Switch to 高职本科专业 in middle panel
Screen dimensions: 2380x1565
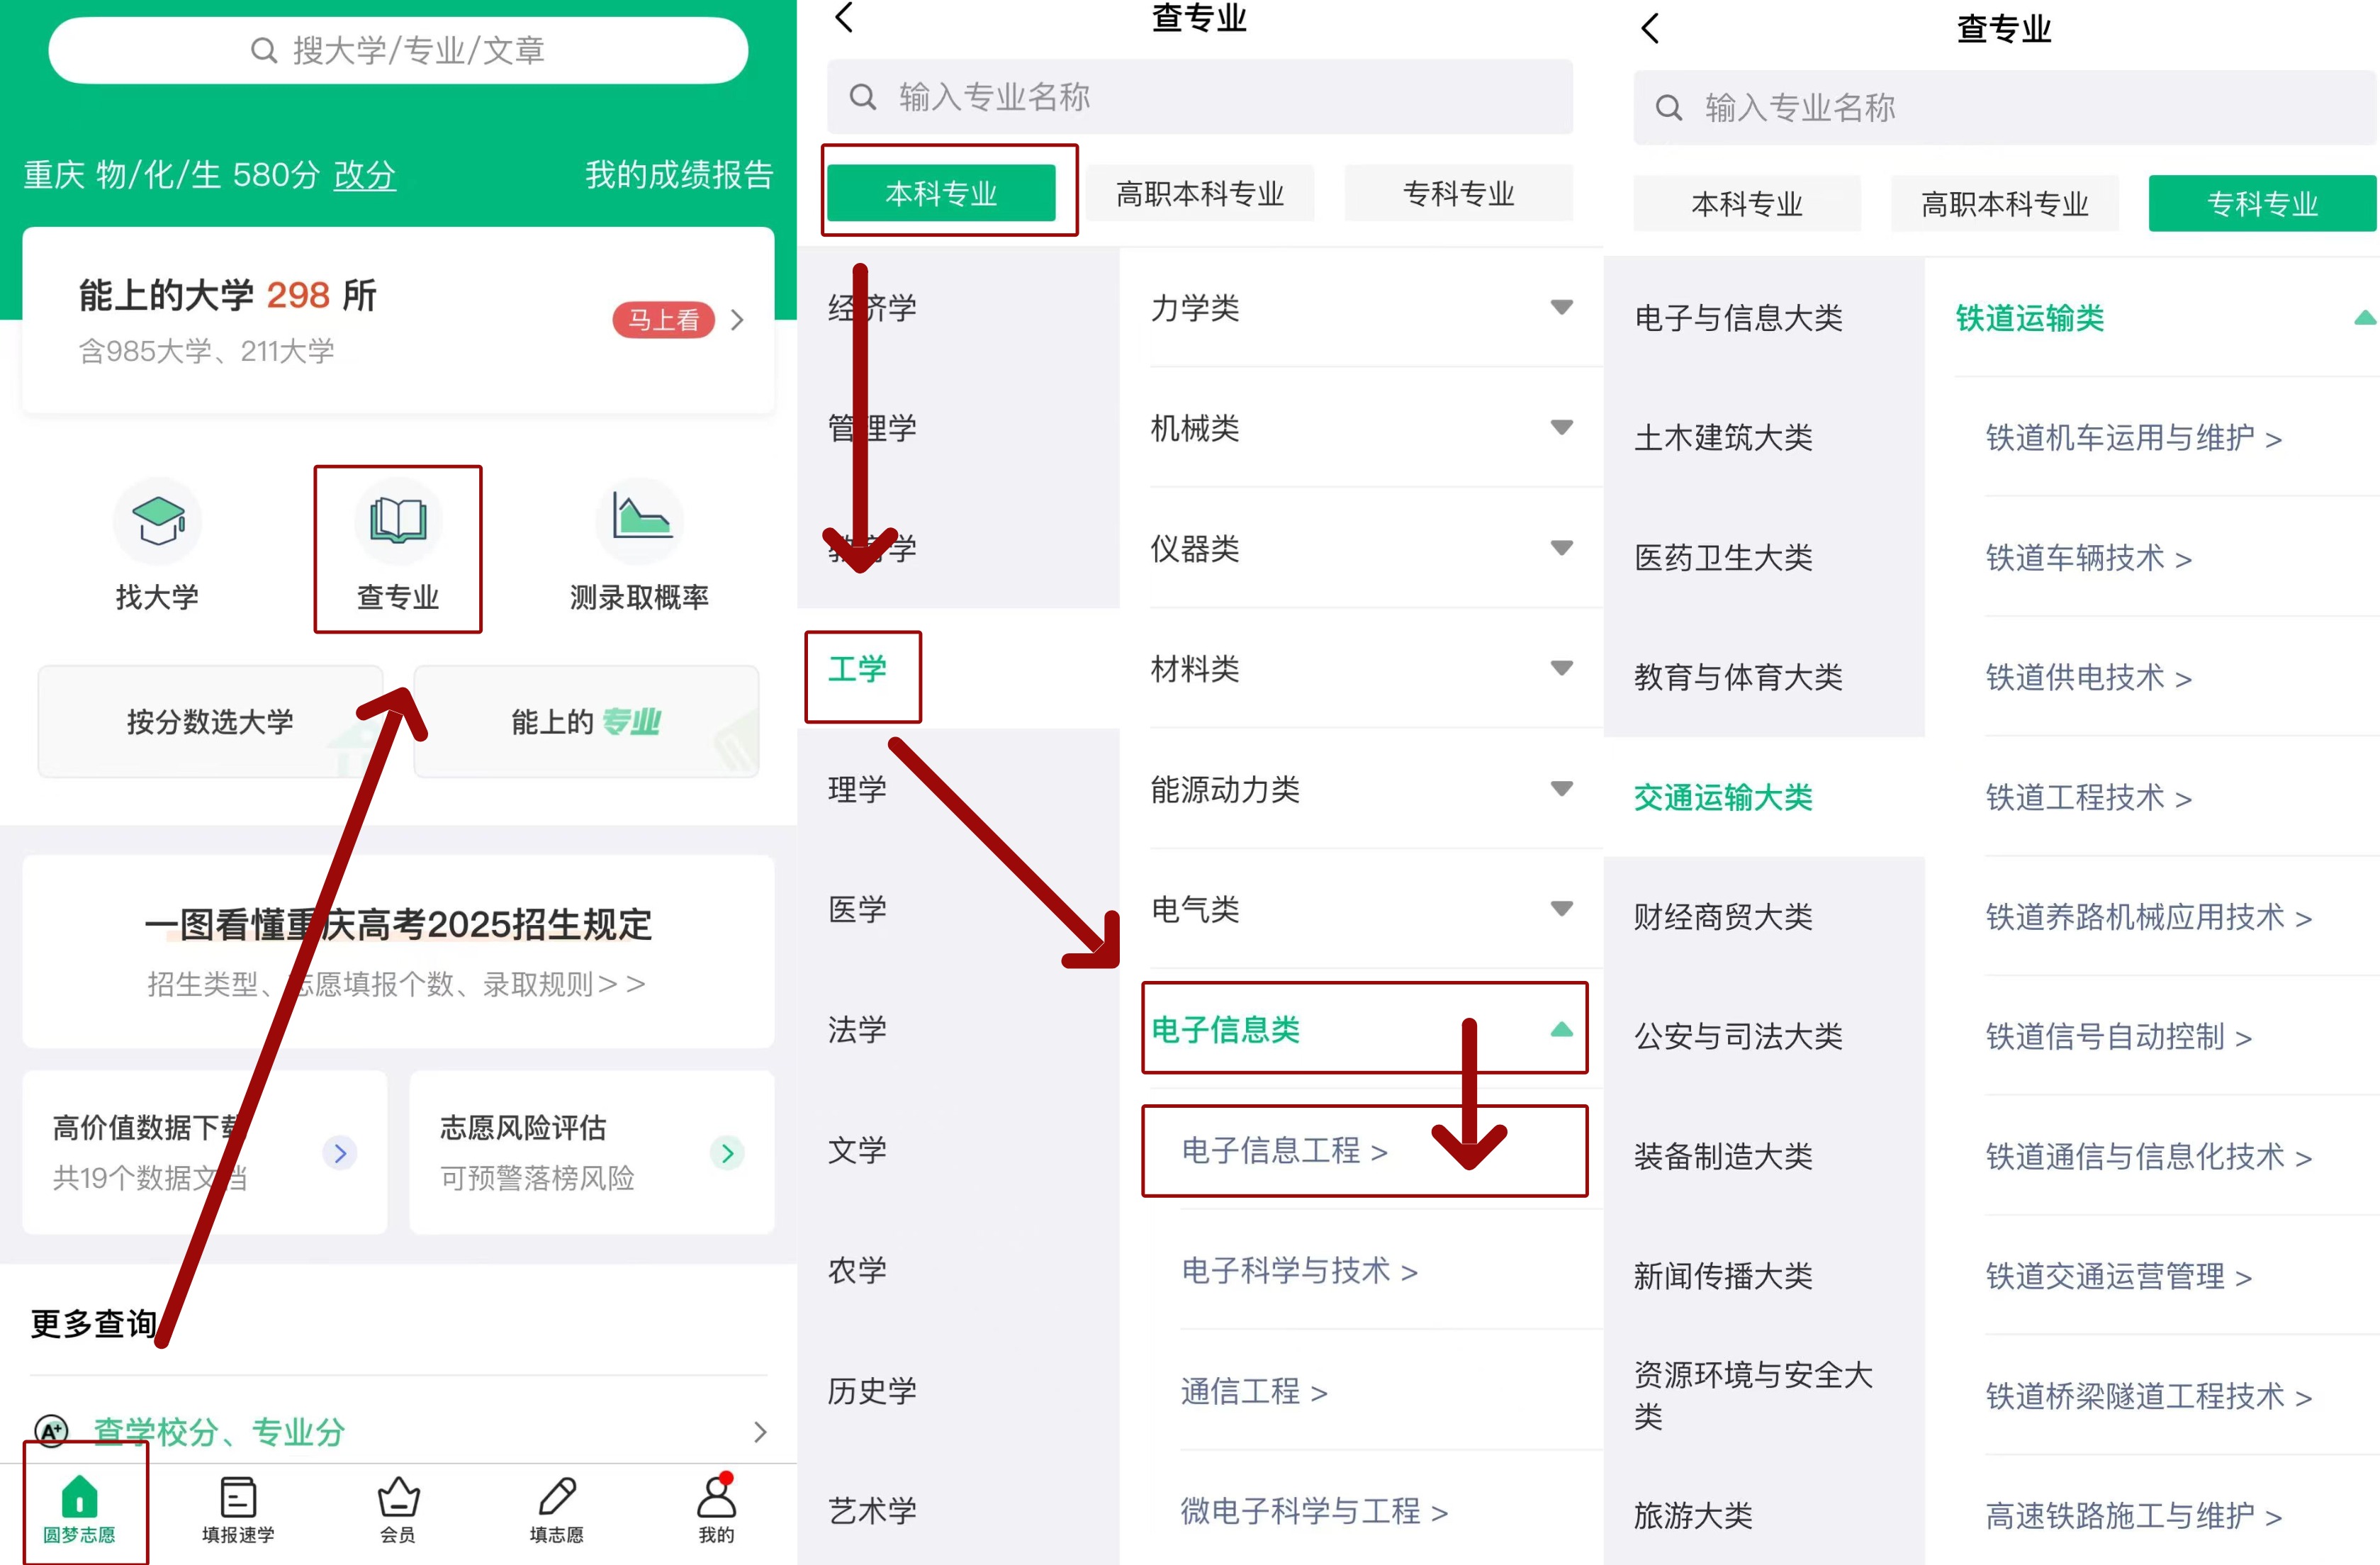(1199, 193)
